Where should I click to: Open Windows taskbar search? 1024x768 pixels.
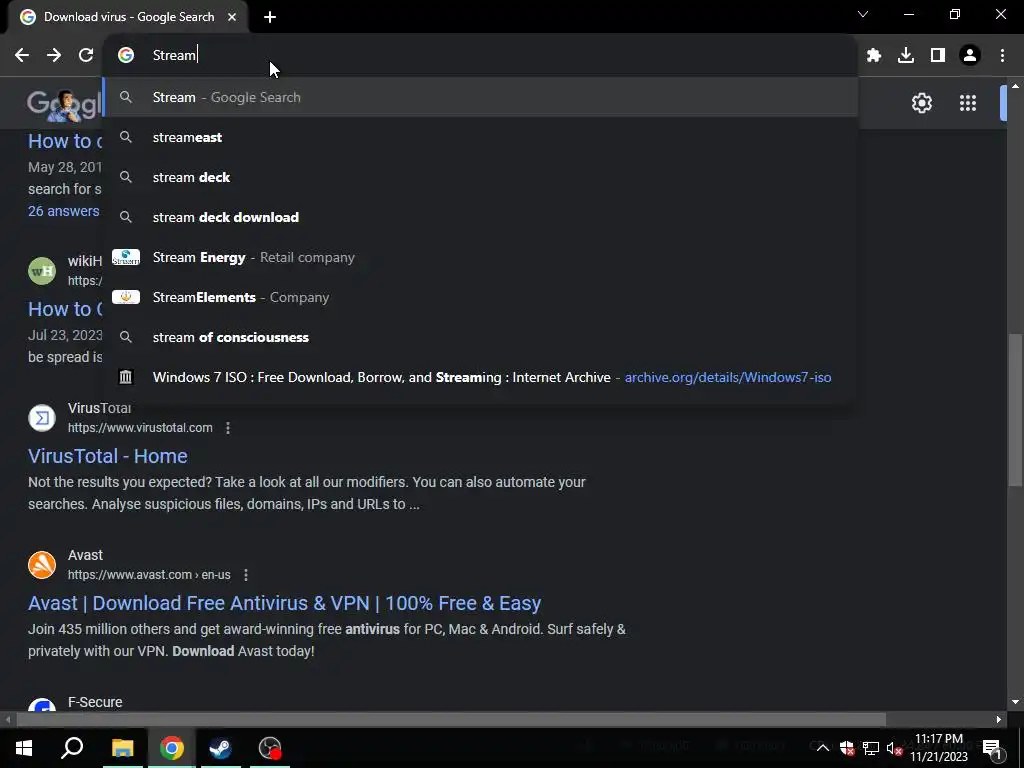tap(72, 748)
